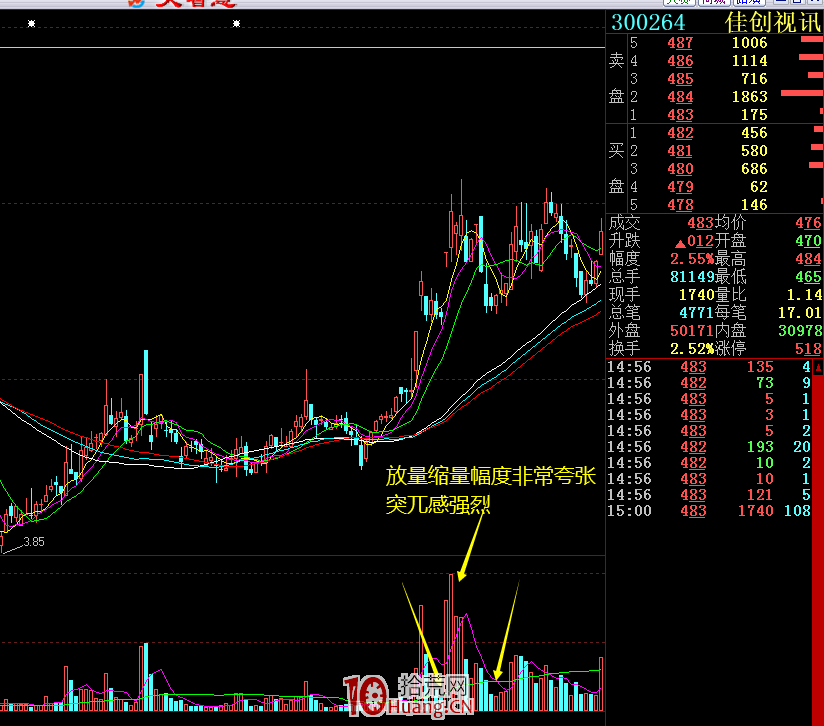Click the 总手 value 81149
Screen dimensions: 824x726
(692, 276)
